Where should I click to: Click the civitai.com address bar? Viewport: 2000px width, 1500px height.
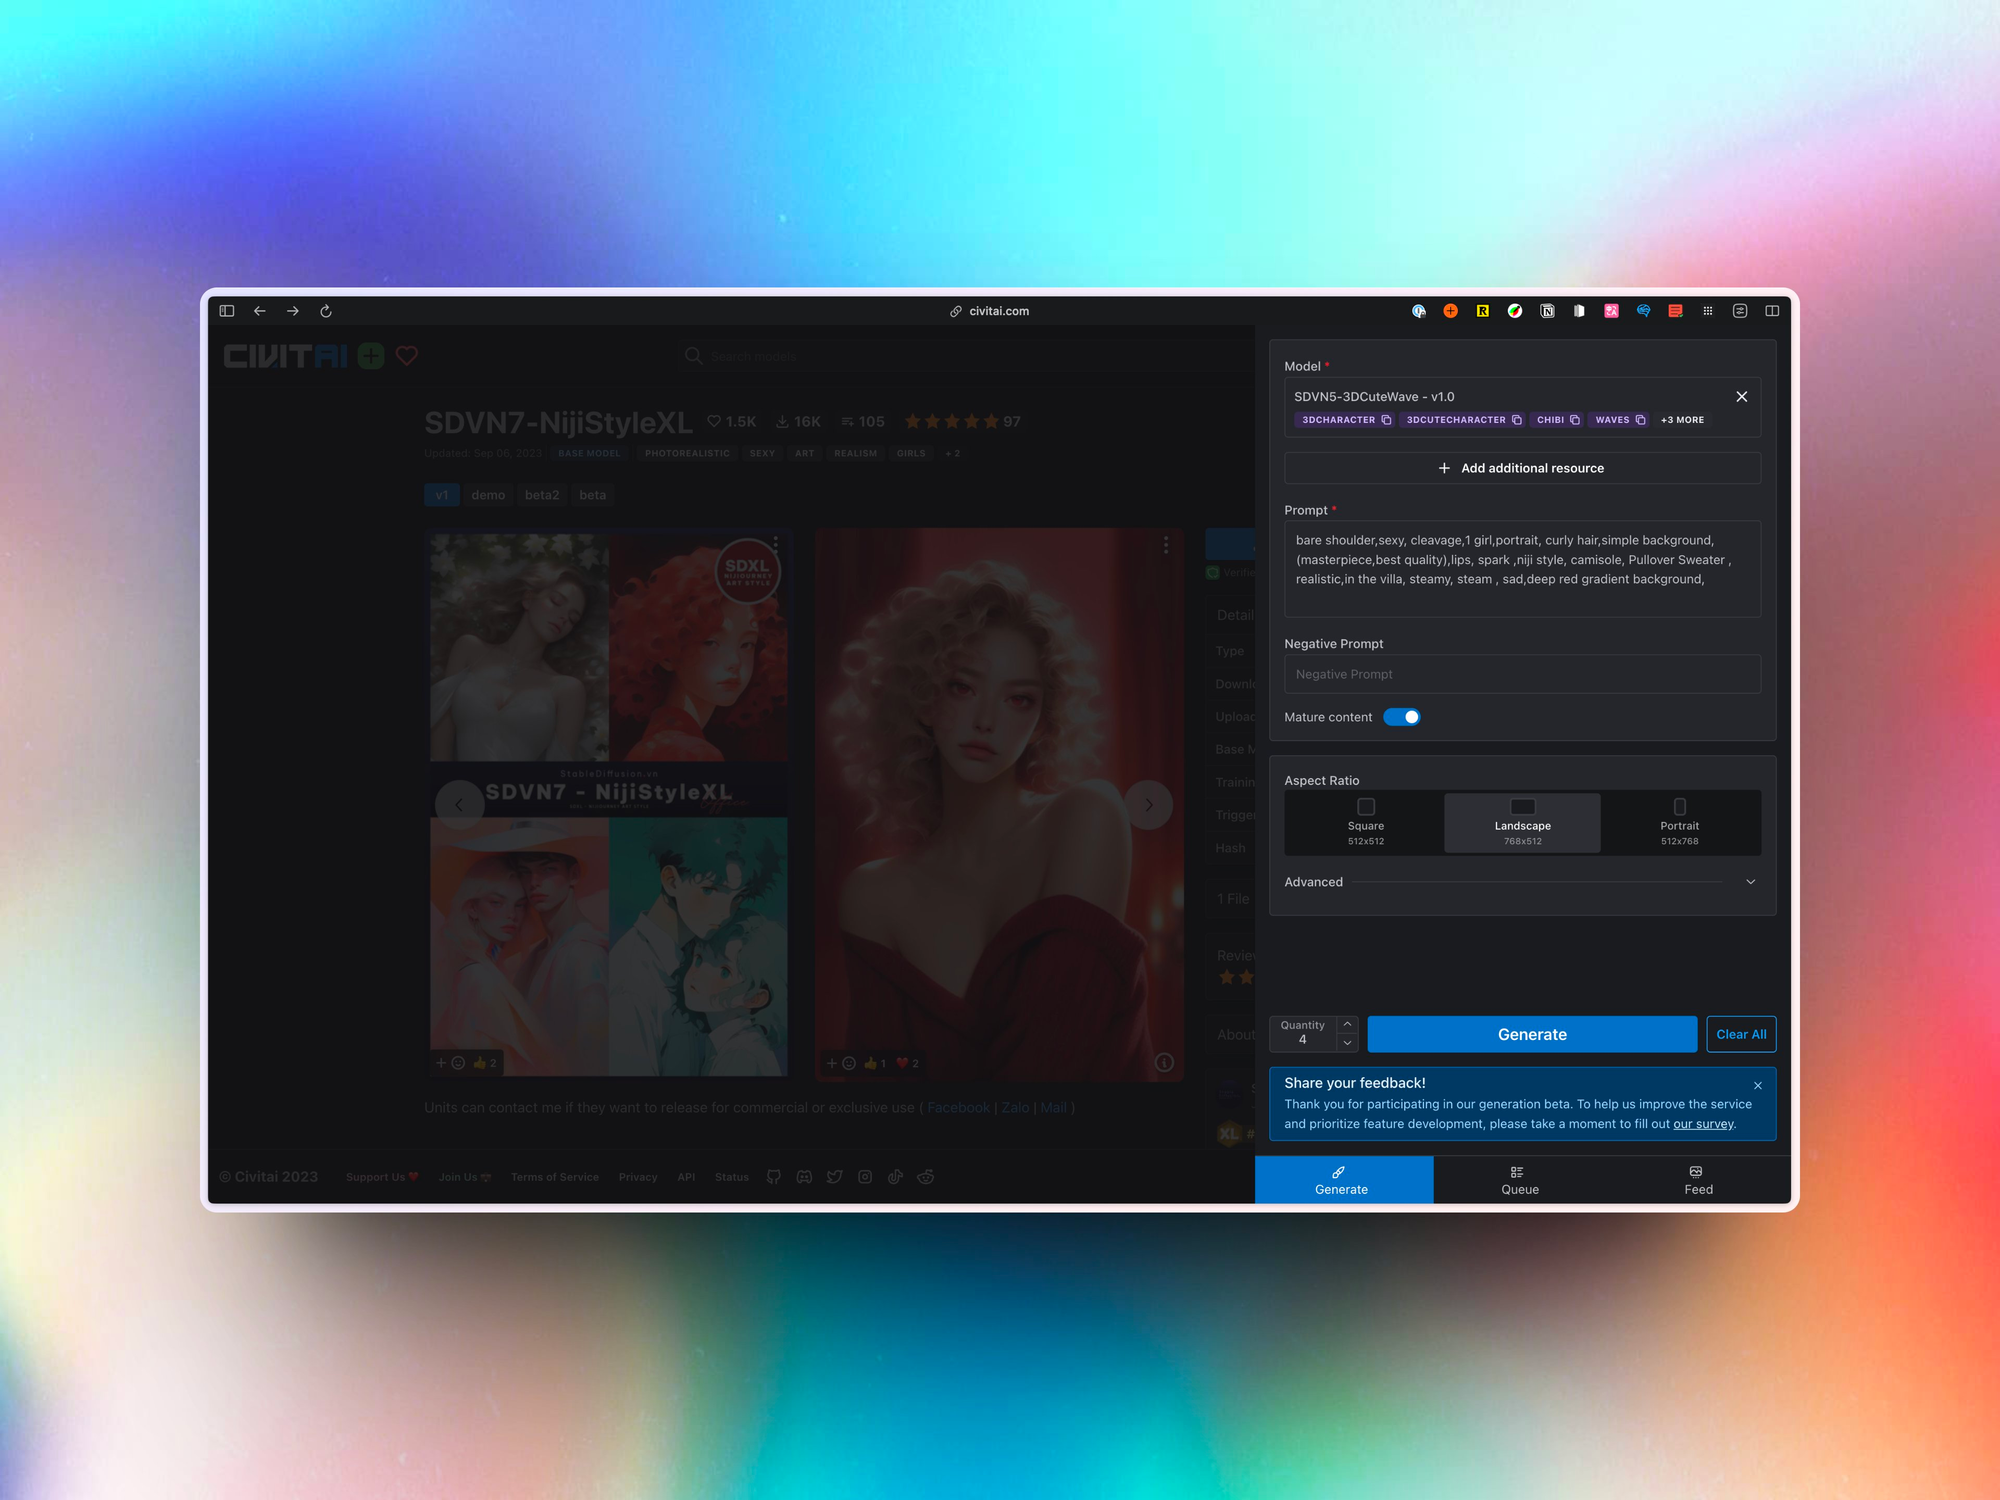pyautogui.click(x=990, y=311)
